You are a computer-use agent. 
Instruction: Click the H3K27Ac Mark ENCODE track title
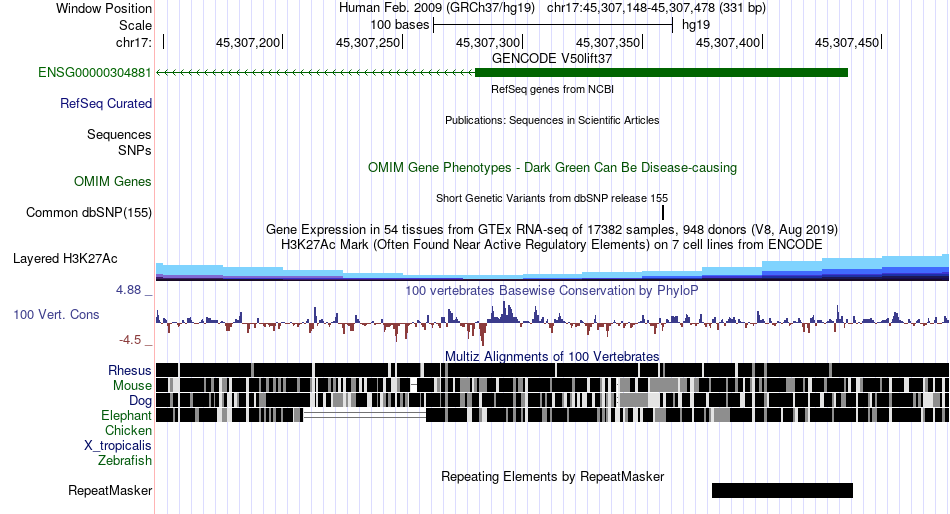[552, 245]
